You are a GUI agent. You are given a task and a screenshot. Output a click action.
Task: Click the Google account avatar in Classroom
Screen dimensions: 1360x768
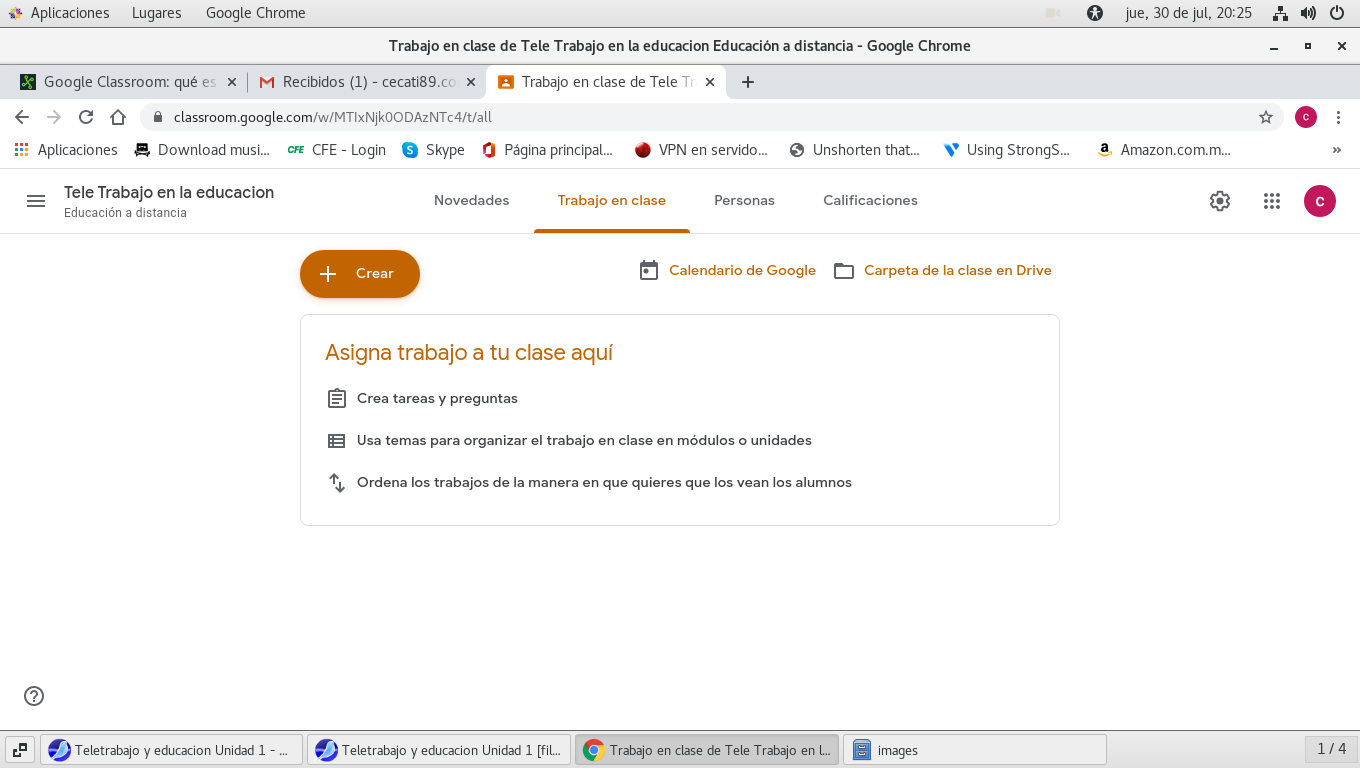click(1320, 201)
